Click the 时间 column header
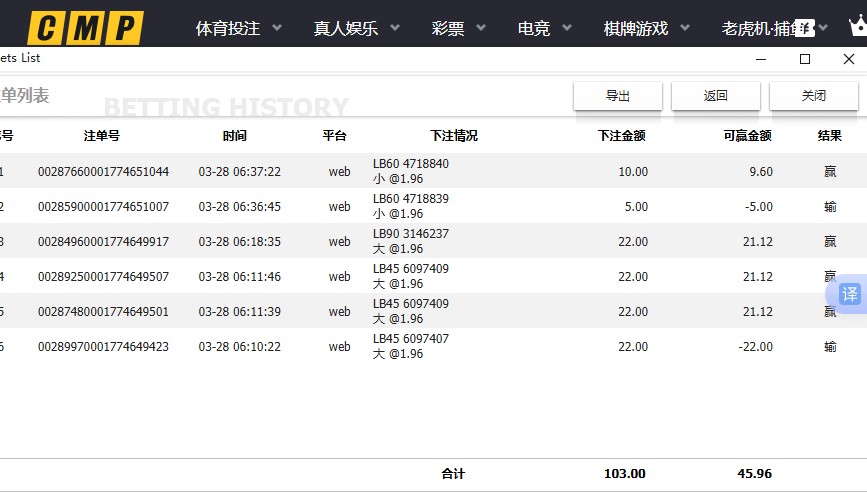The height and width of the screenshot is (492, 867). point(235,136)
